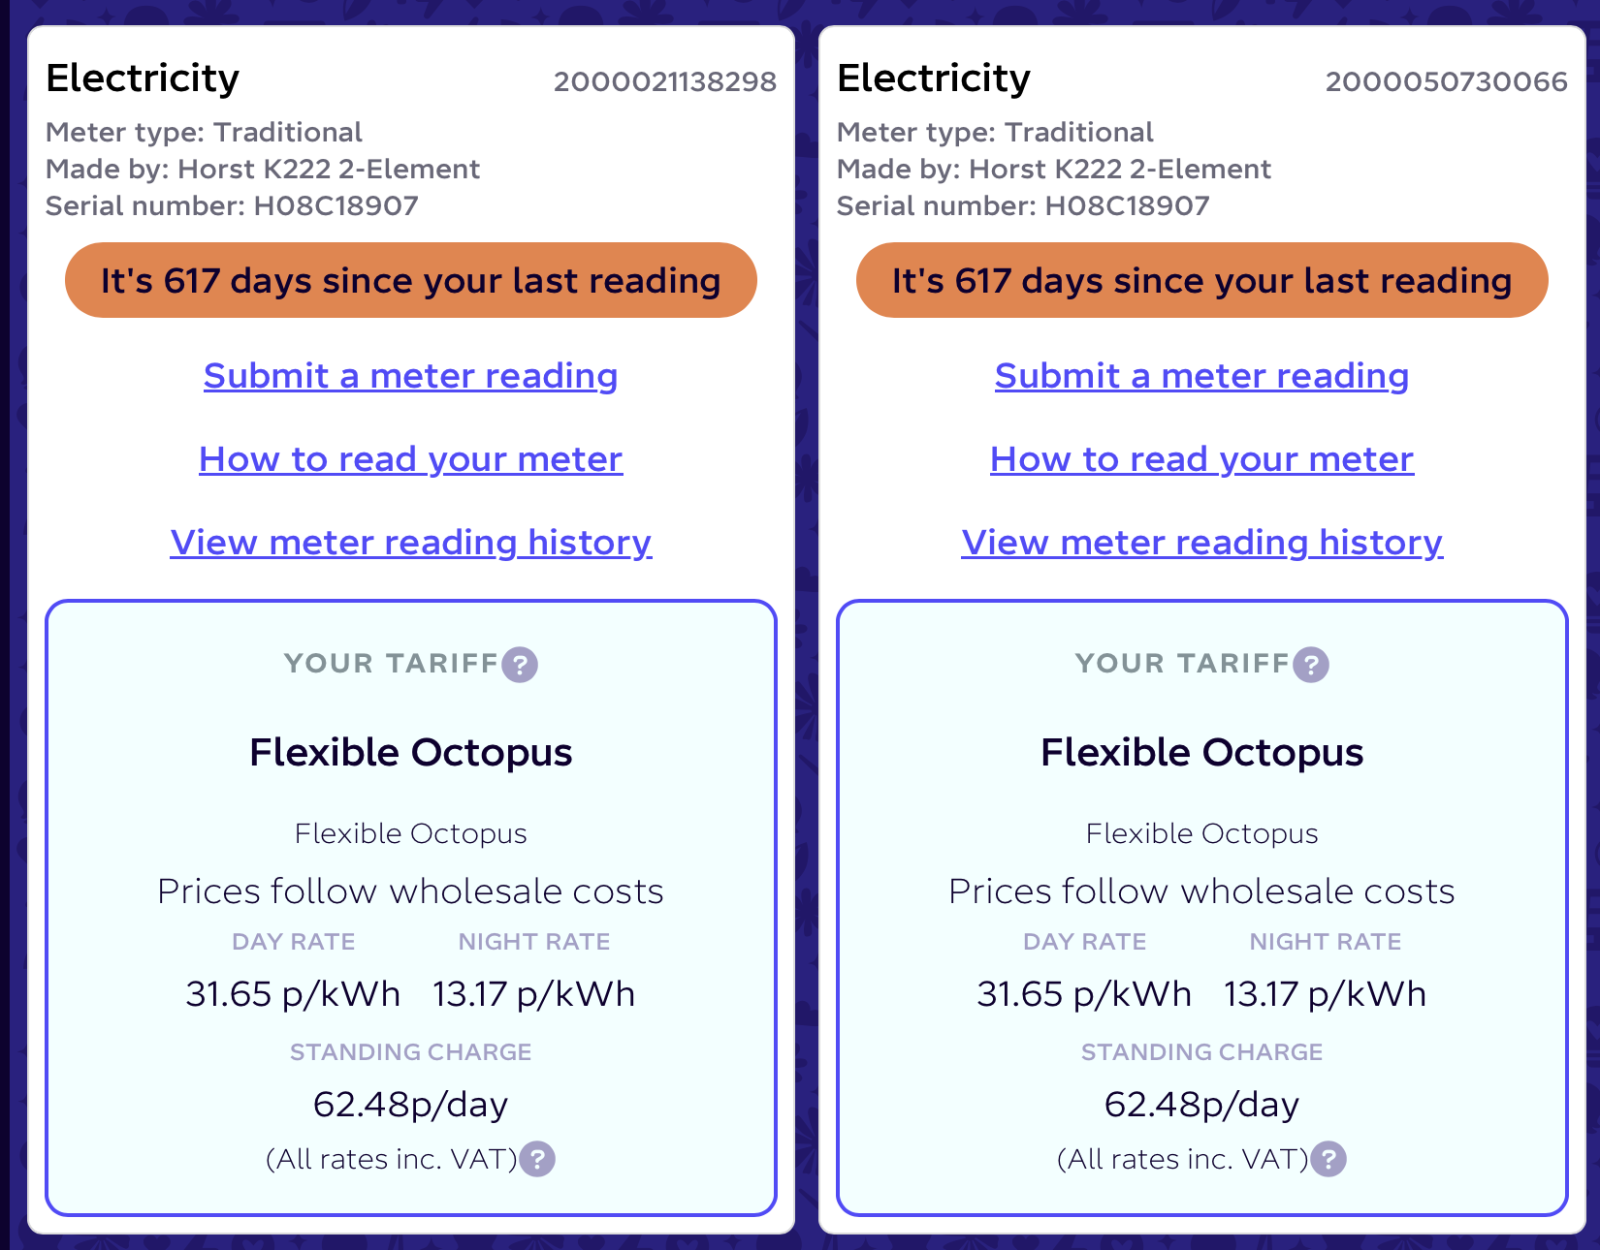Click the right Electricity heading
1600x1250 pixels.
pos(934,78)
